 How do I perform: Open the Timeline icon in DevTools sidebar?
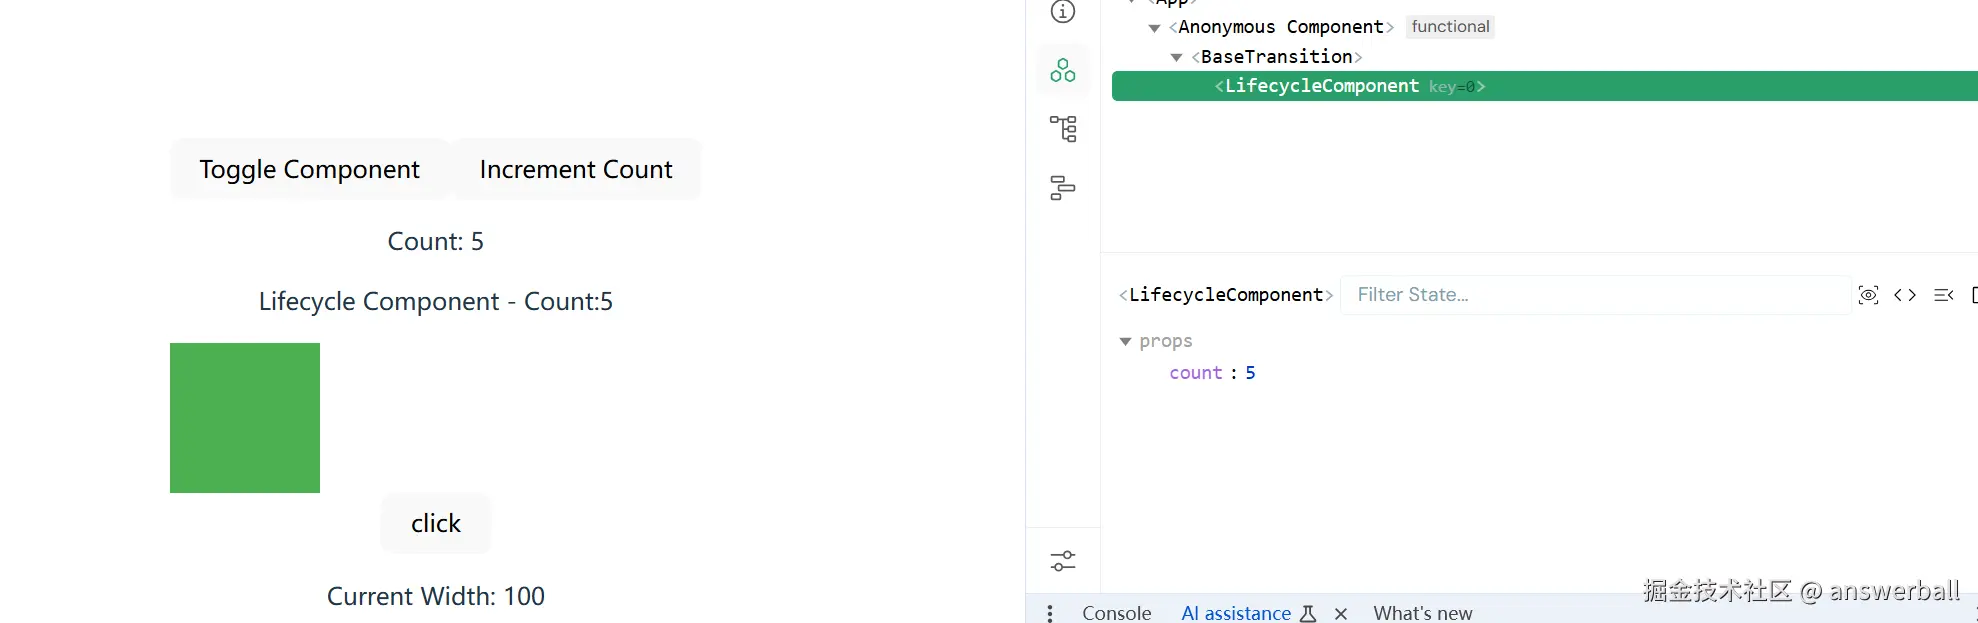[x=1063, y=188]
